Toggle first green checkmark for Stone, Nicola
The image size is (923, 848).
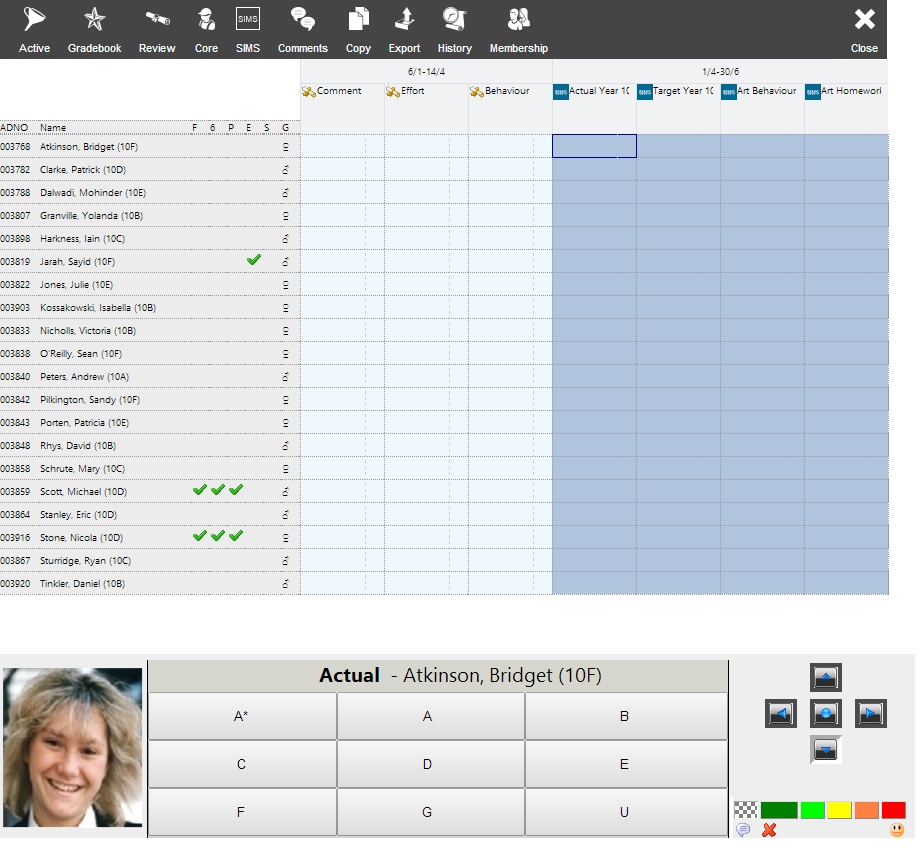tap(200, 536)
